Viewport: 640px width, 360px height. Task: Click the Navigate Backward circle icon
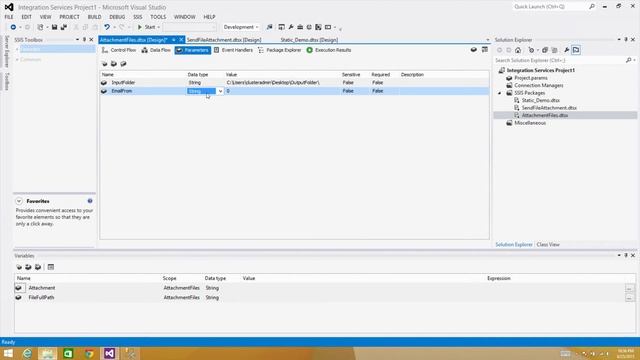pos(13,27)
